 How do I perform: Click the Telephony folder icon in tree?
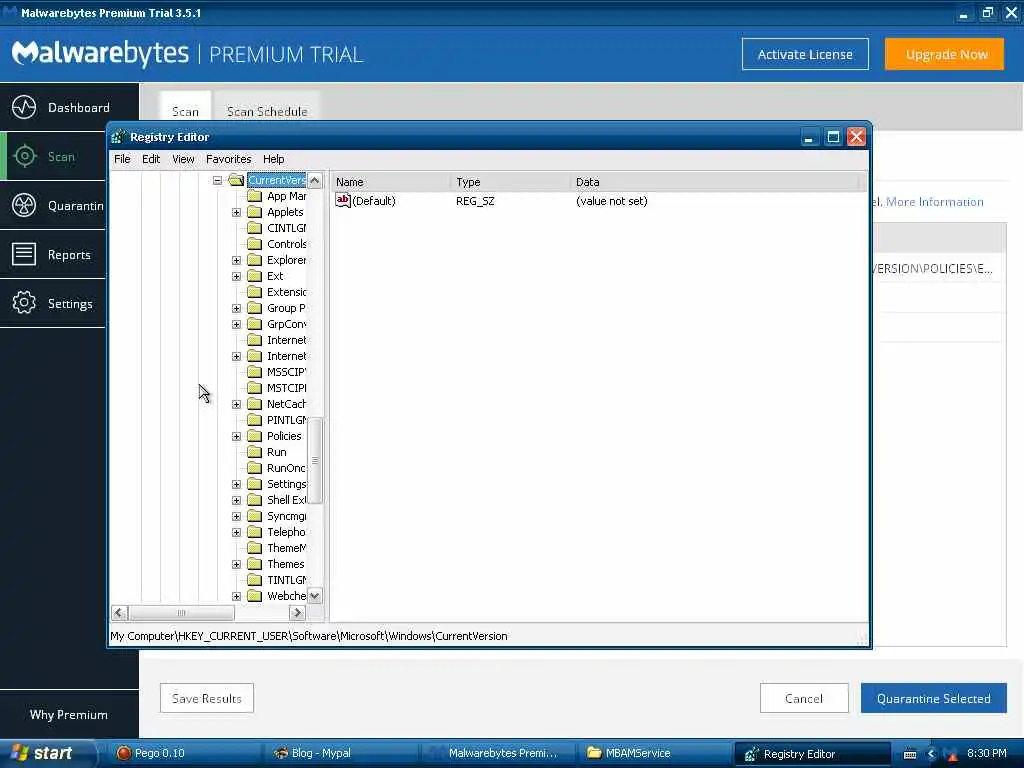[x=255, y=532]
